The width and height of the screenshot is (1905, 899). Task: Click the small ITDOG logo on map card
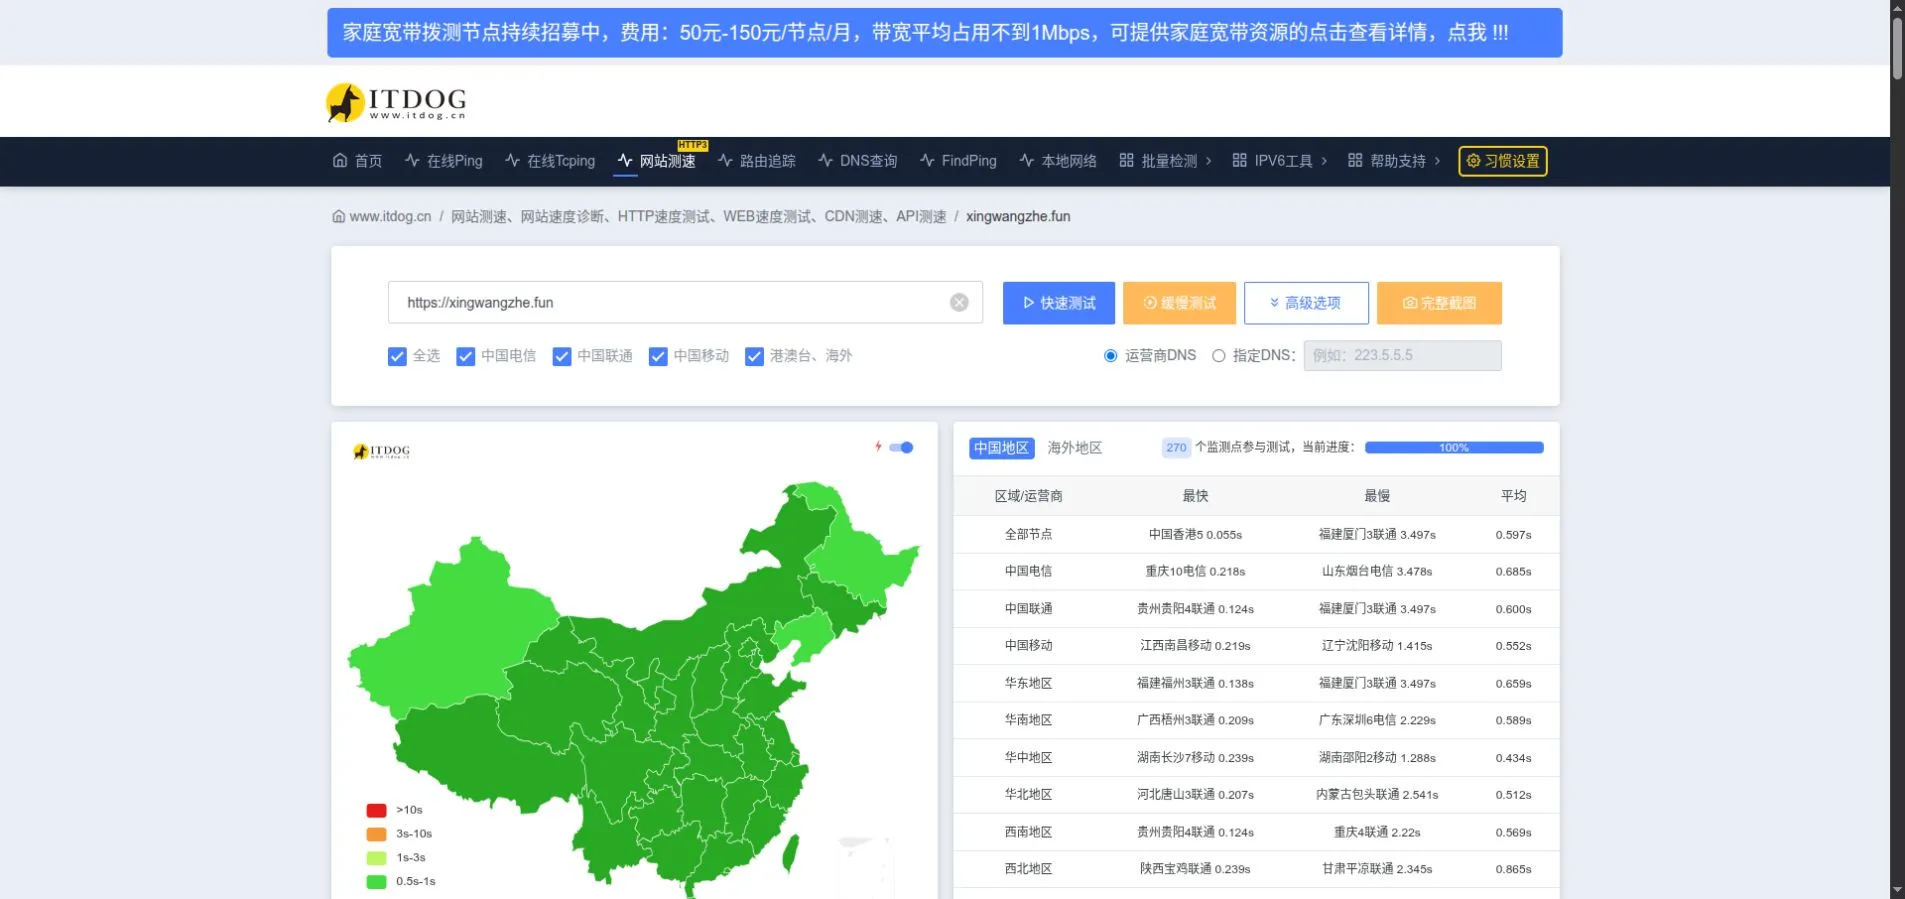[x=382, y=451]
